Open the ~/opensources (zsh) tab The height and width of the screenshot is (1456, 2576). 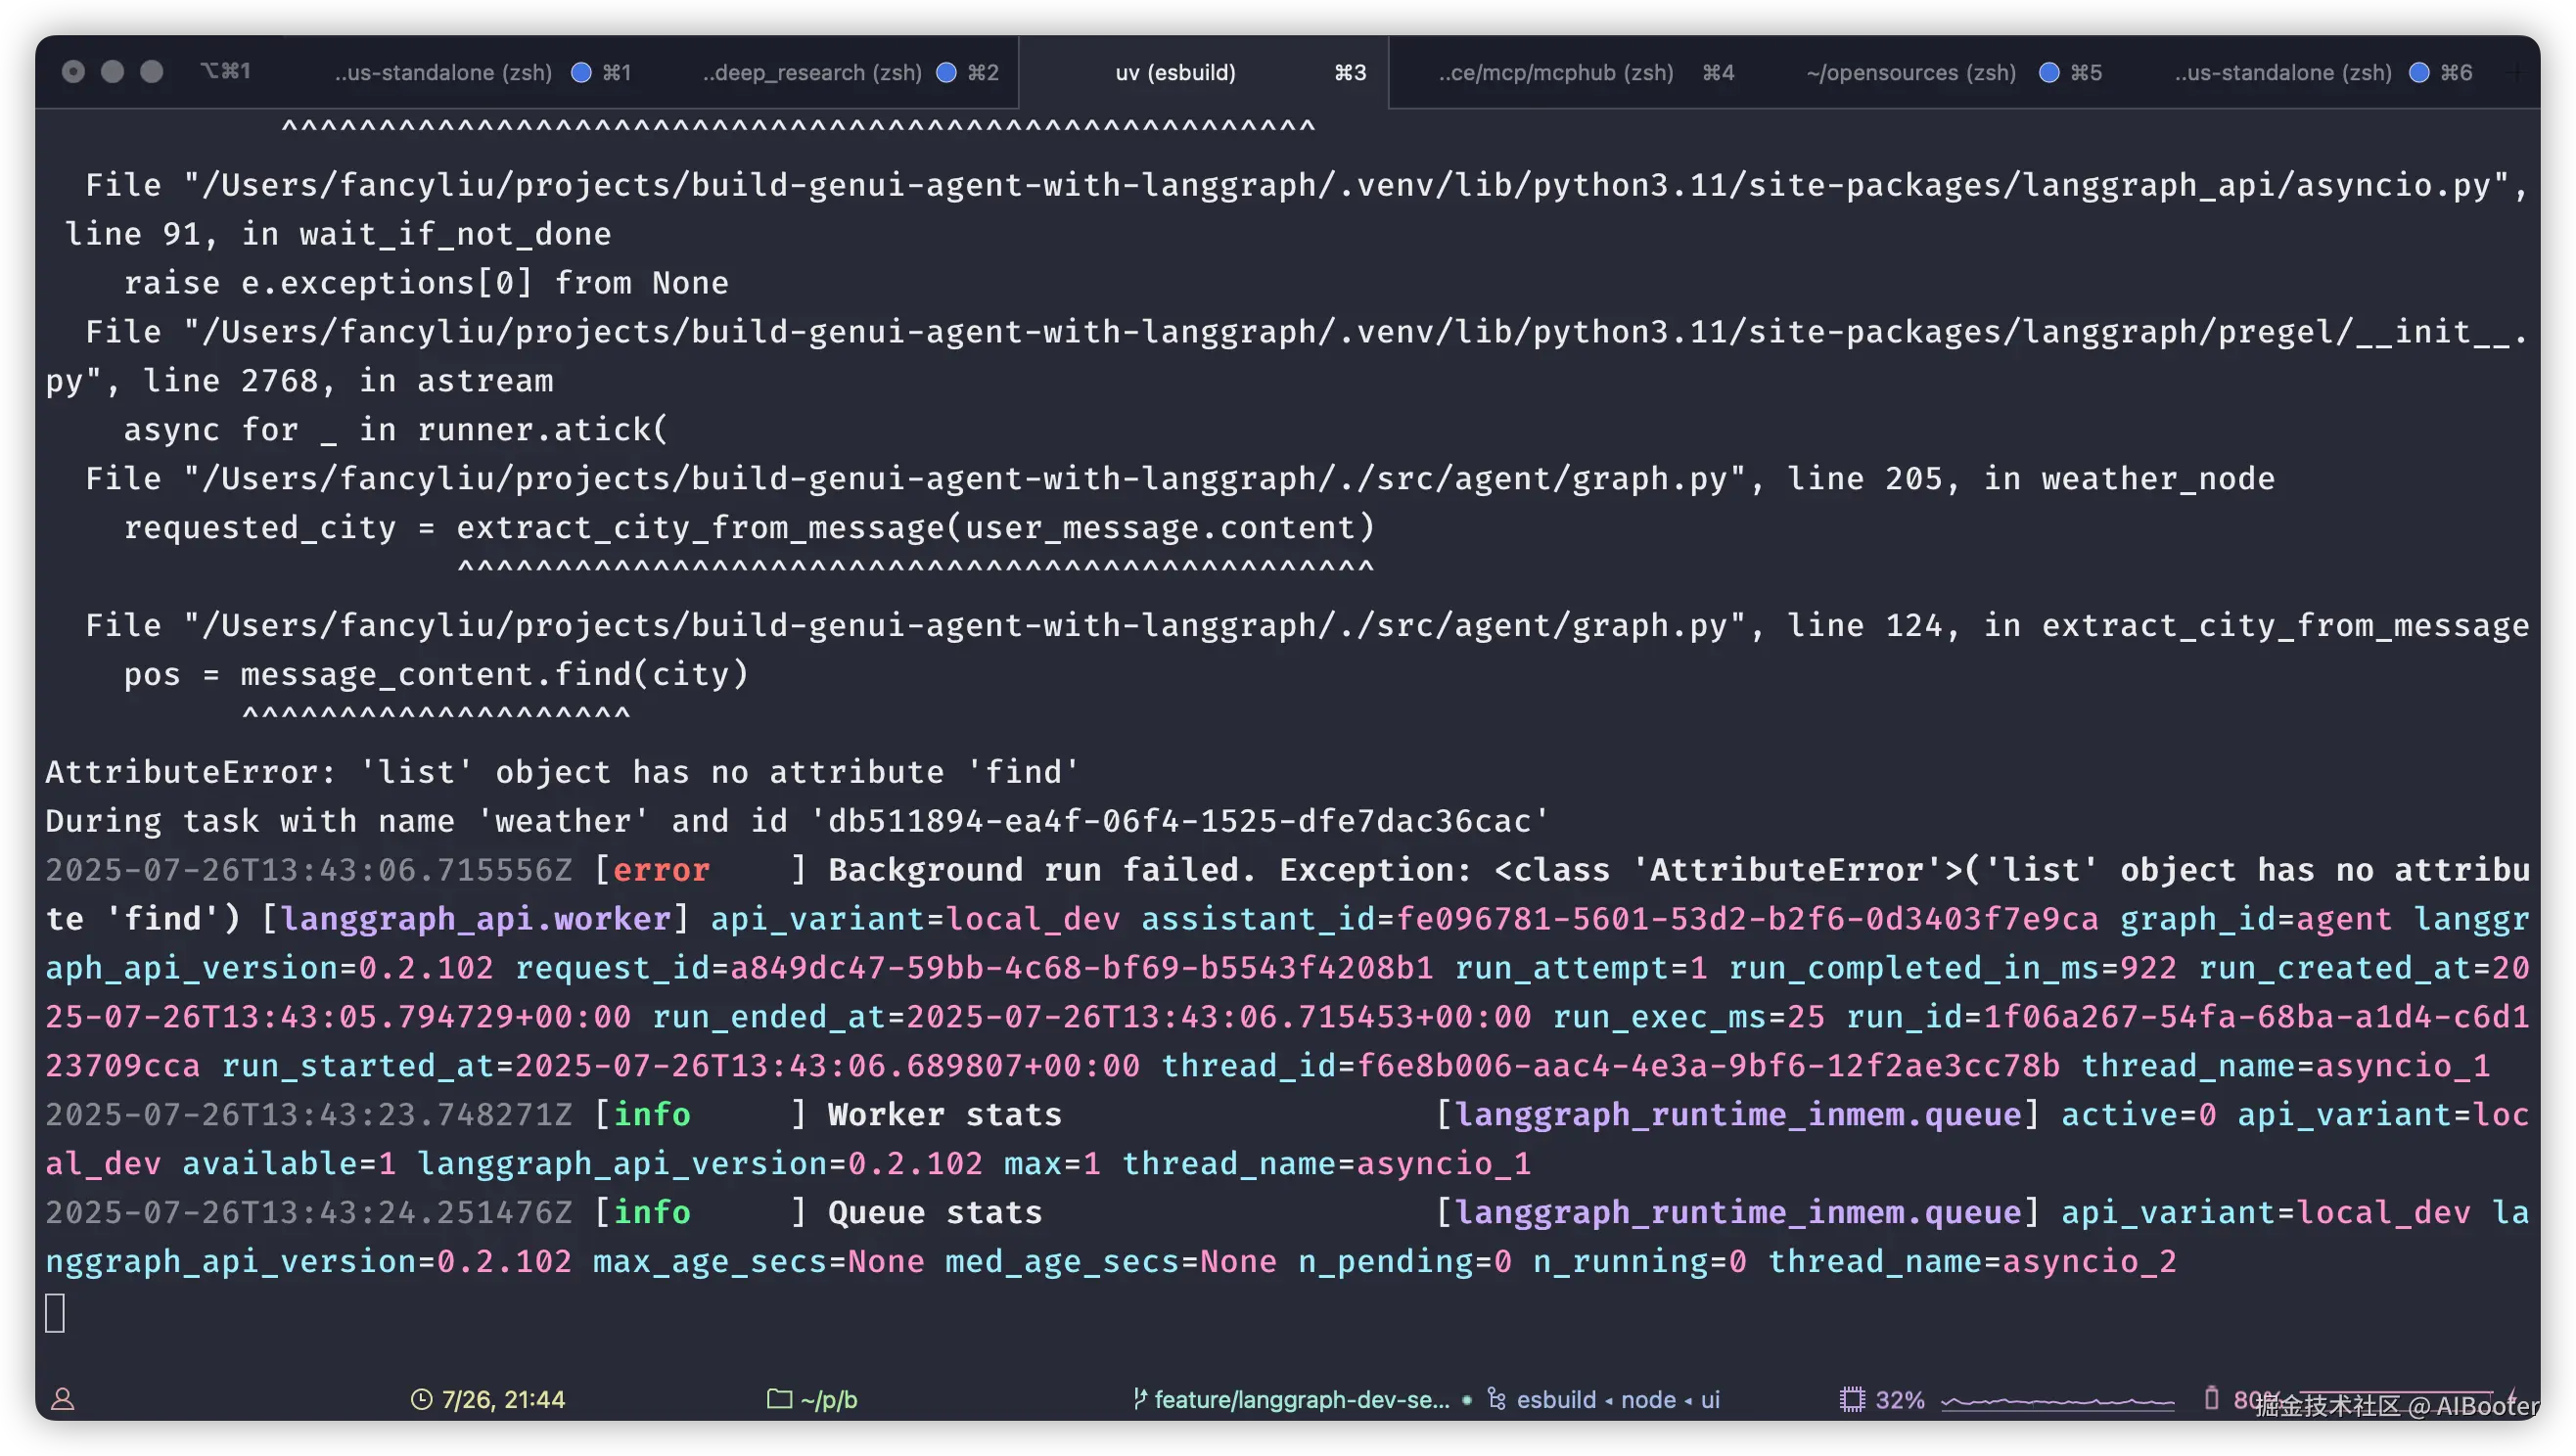coord(1910,72)
